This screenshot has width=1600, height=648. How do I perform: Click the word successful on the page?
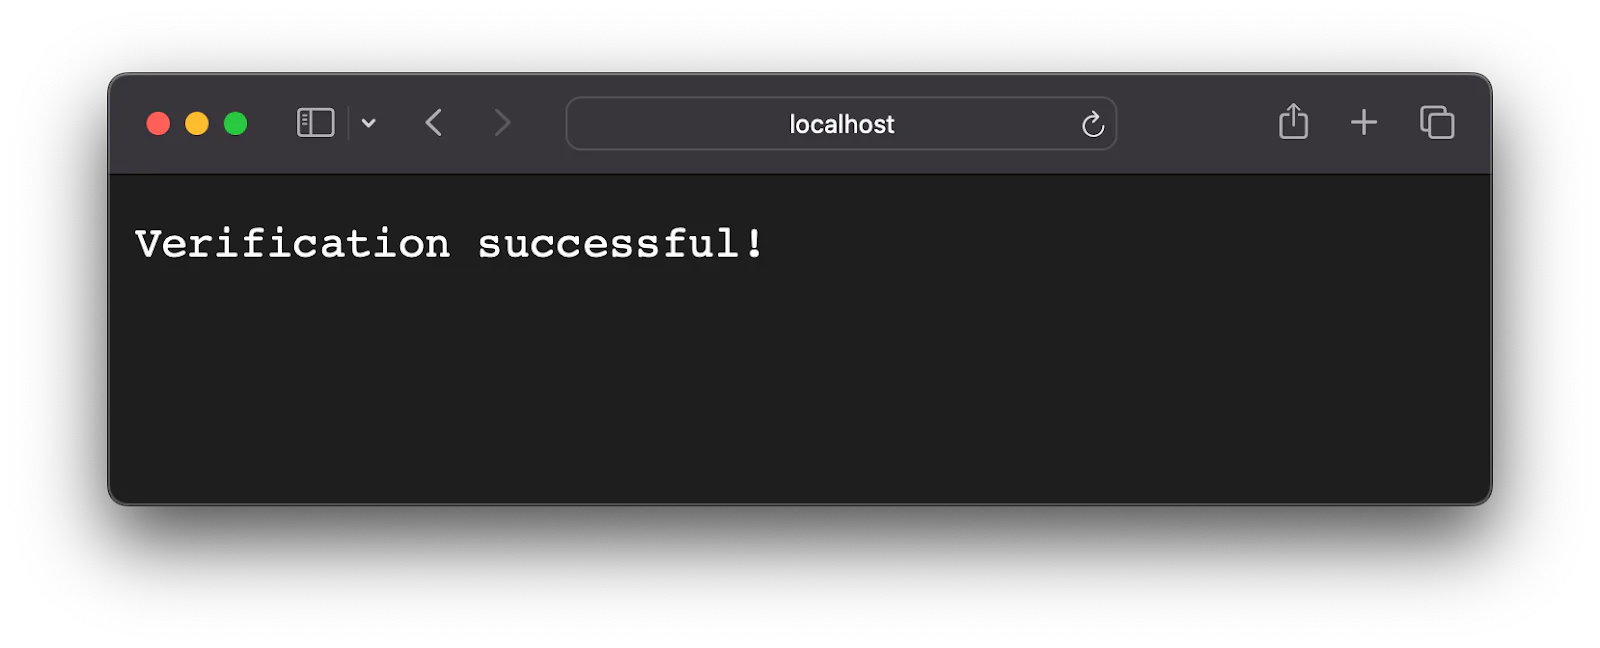pyautogui.click(x=609, y=243)
